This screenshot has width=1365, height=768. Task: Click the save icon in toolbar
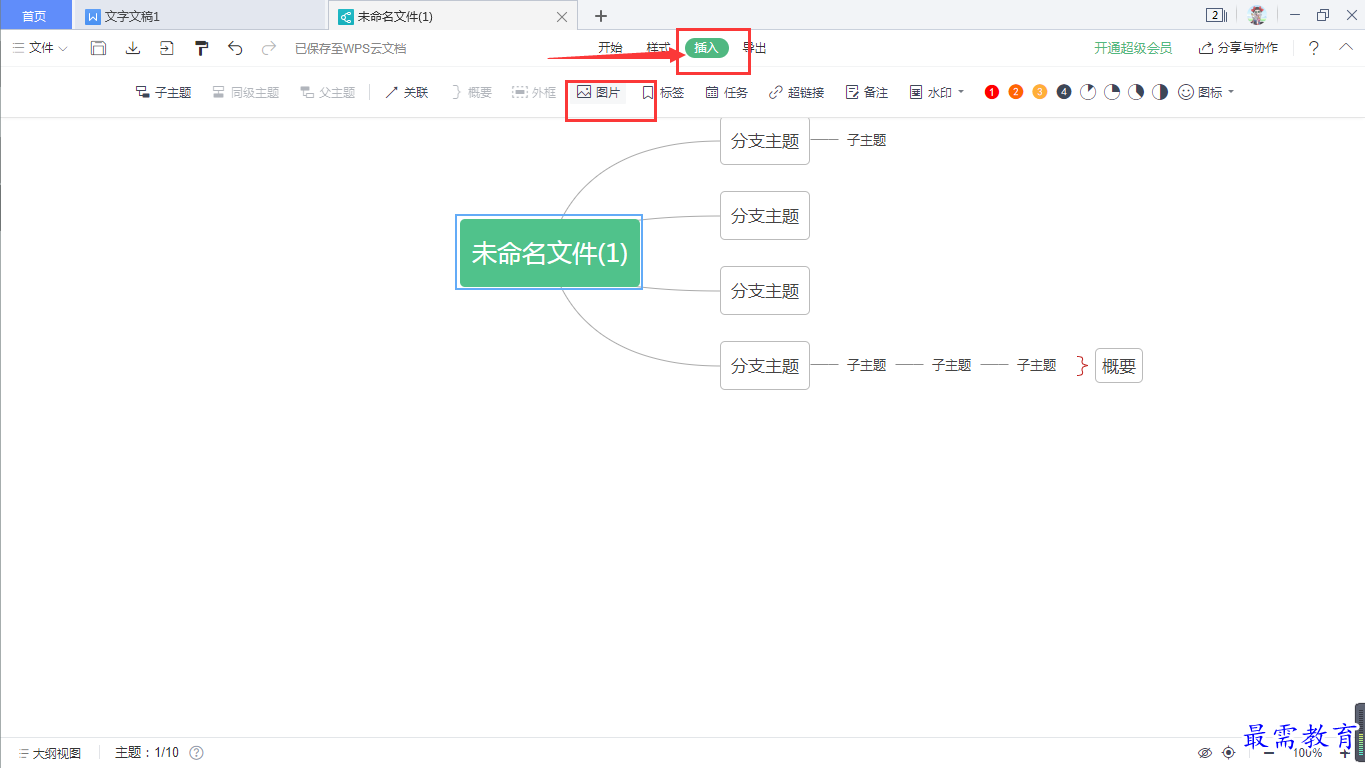click(98, 48)
